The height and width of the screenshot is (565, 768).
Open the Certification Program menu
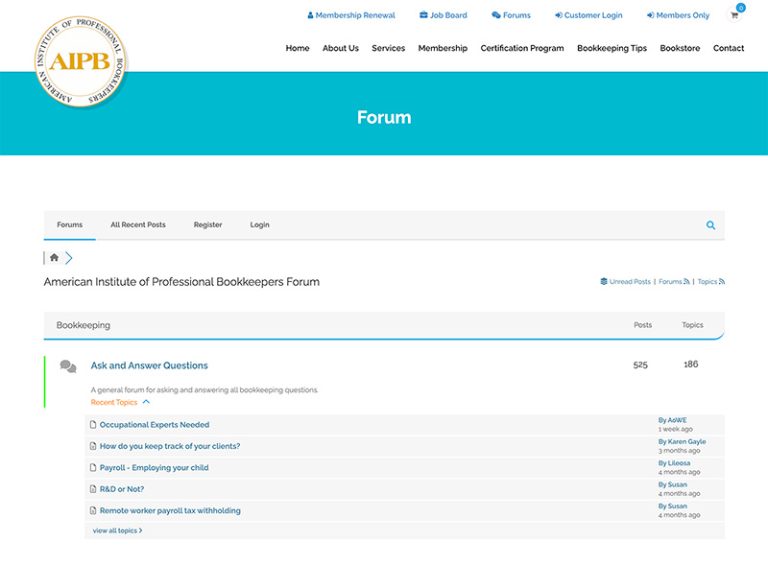coord(521,48)
